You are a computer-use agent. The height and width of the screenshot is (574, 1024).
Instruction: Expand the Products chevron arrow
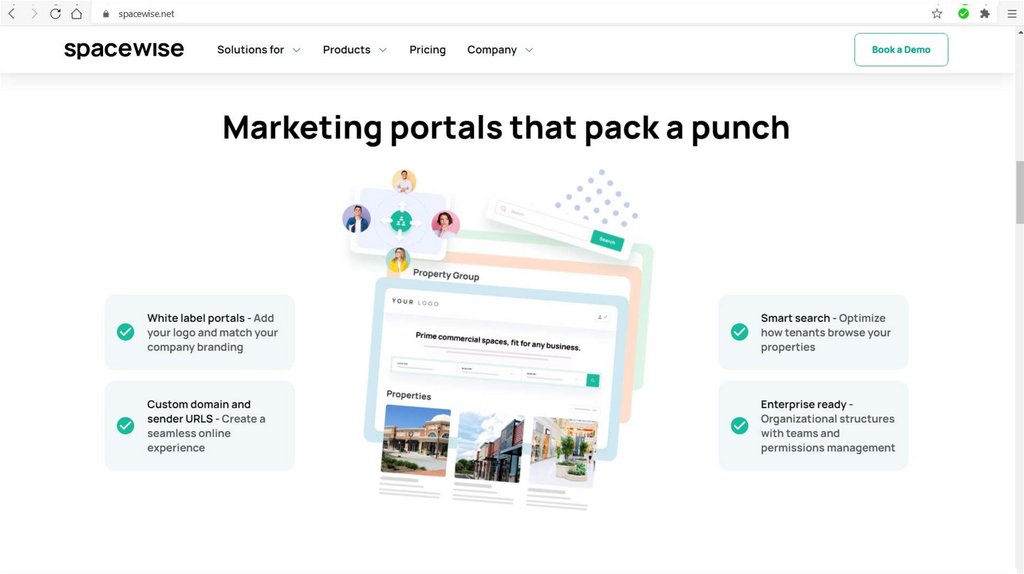click(383, 50)
